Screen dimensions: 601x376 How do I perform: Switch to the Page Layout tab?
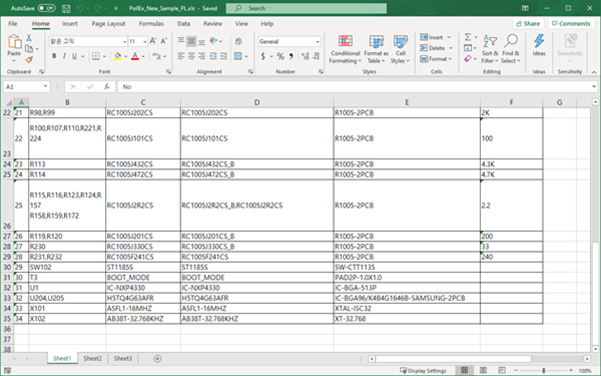tap(108, 24)
